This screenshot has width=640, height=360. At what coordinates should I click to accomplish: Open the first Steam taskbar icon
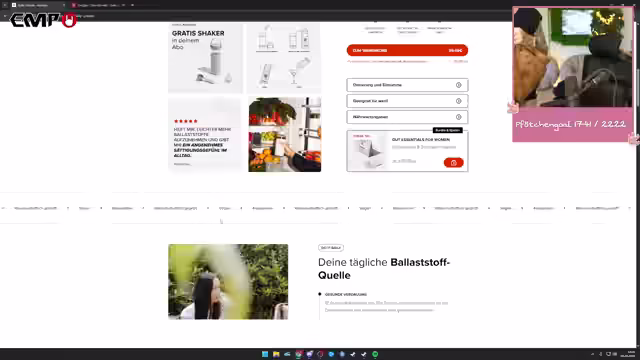(x=353, y=354)
